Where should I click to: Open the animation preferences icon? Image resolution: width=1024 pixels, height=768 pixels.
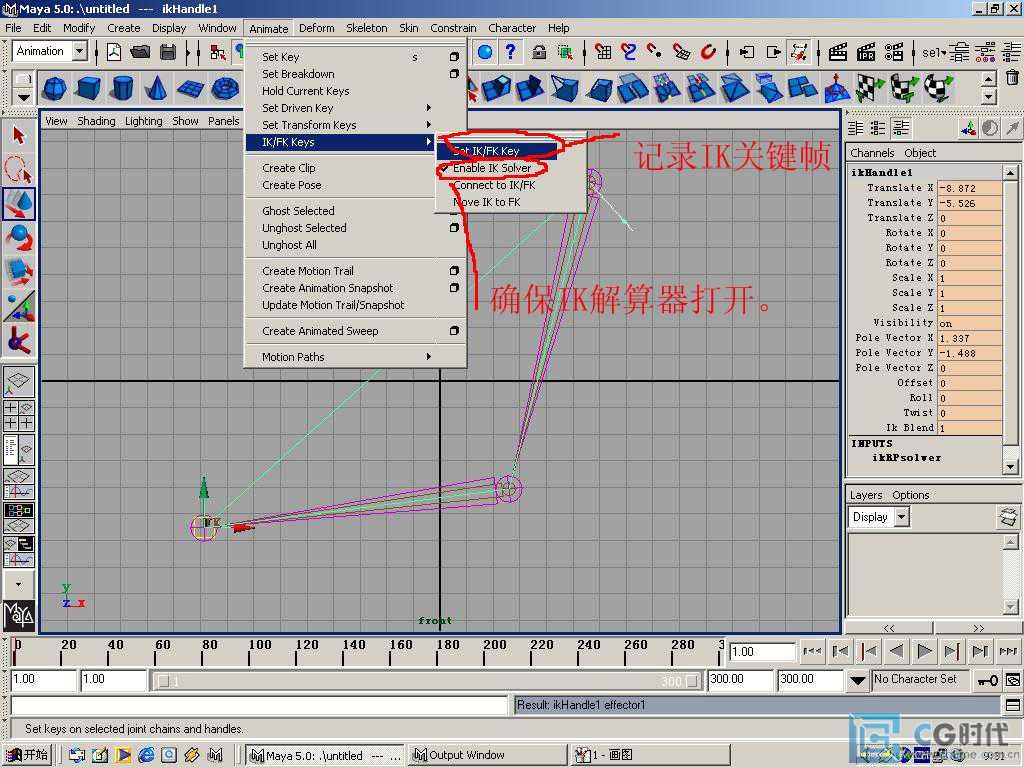click(1013, 680)
